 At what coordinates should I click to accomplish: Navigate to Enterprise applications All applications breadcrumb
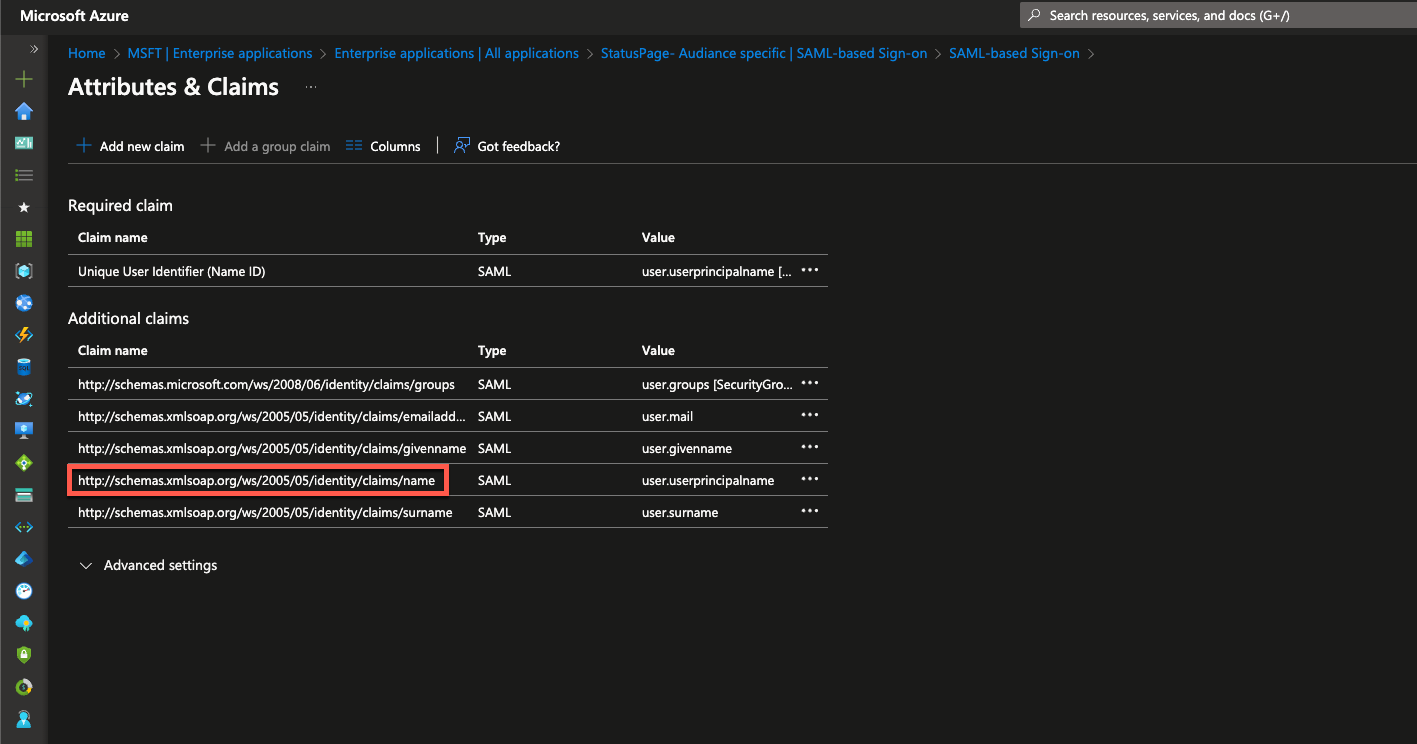[456, 53]
